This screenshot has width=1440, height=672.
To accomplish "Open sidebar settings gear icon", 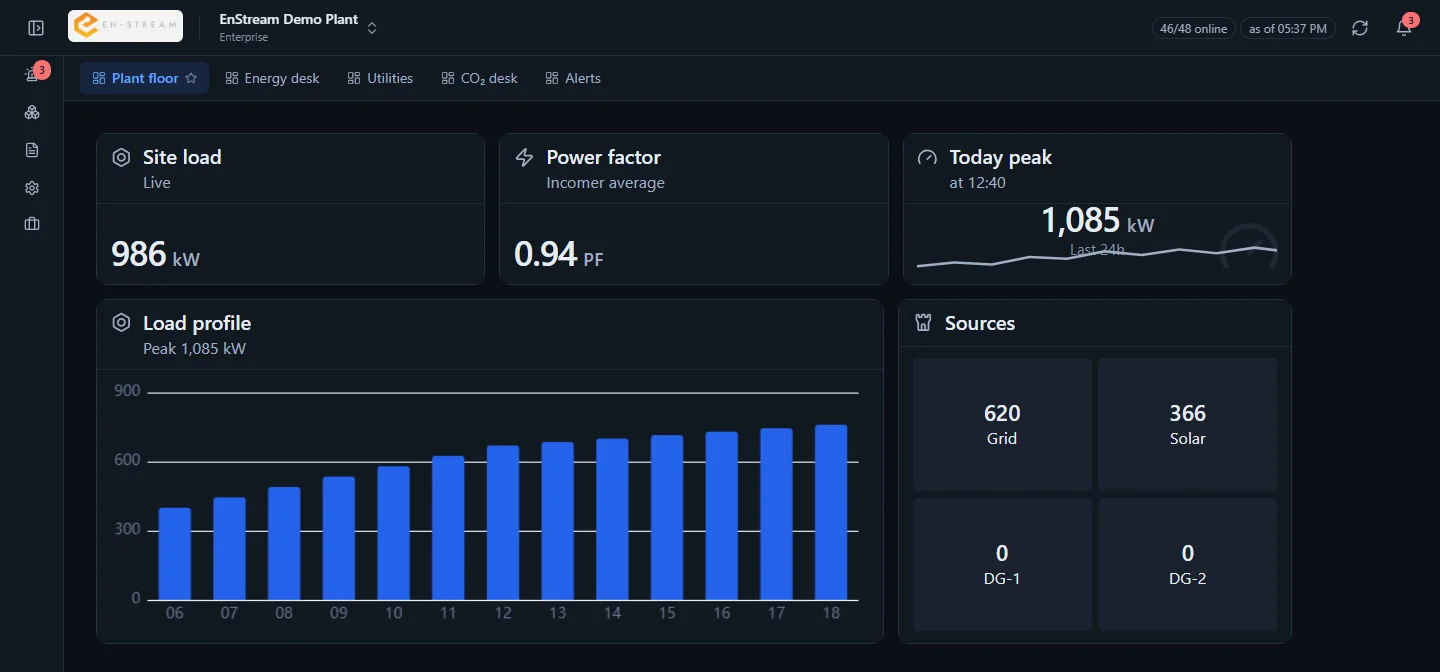I will pyautogui.click(x=32, y=188).
